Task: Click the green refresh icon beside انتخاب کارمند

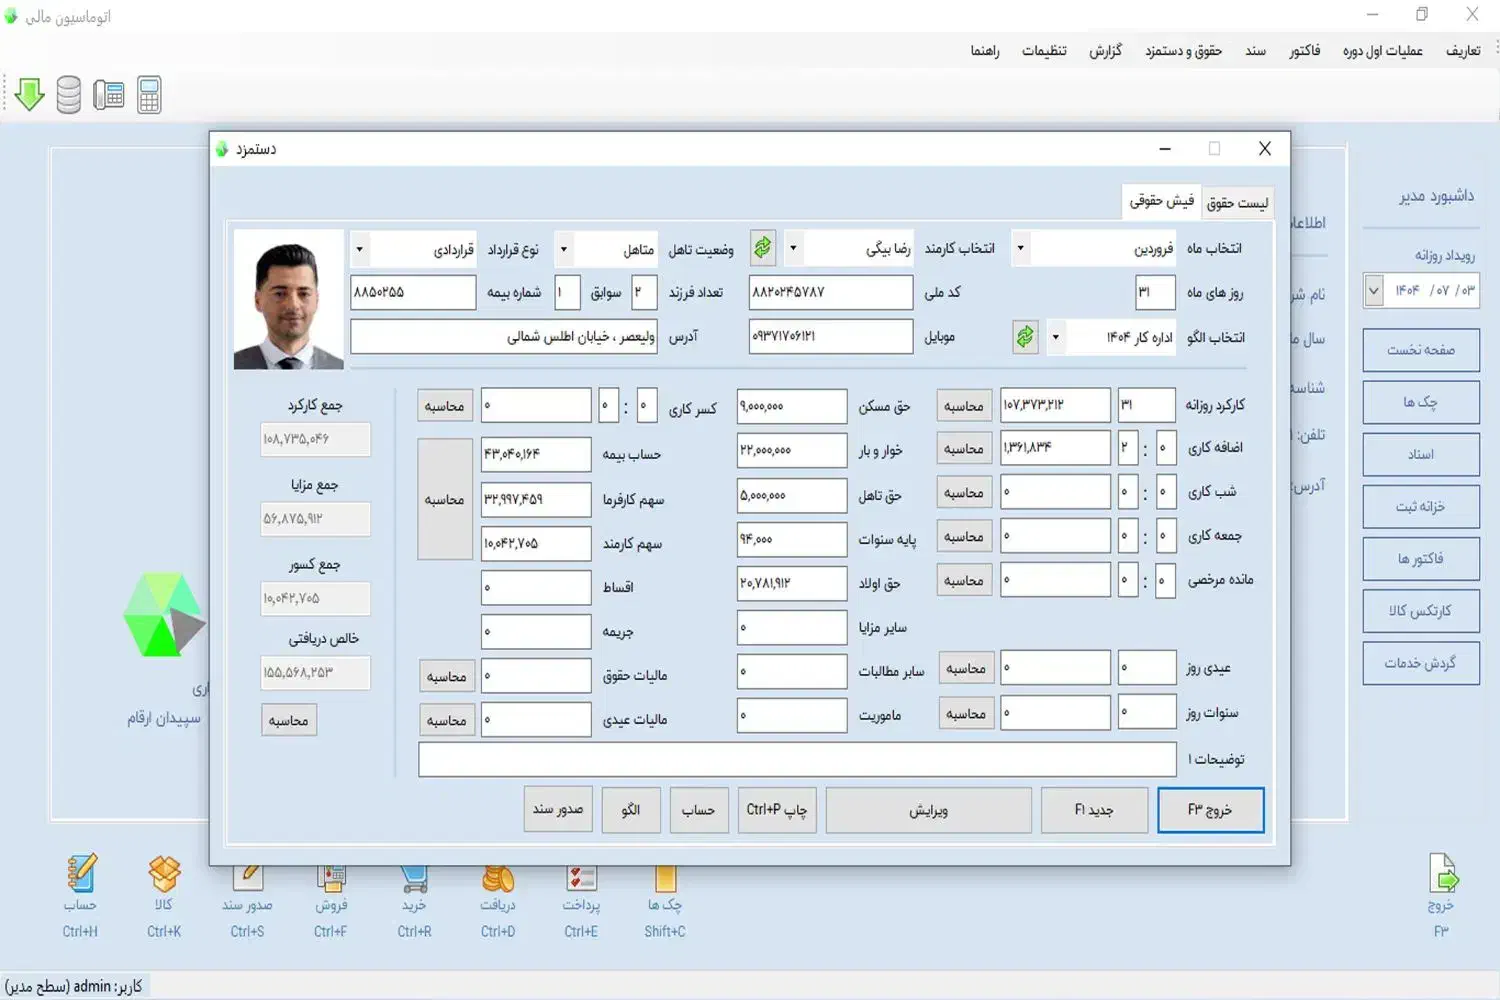Action: coord(763,248)
